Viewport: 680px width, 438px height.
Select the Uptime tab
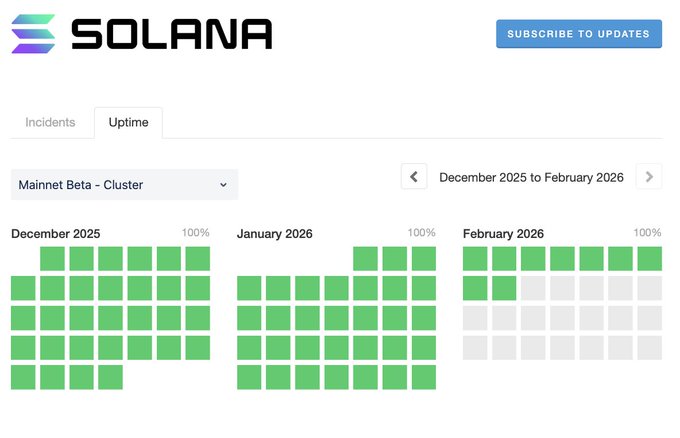coord(128,122)
